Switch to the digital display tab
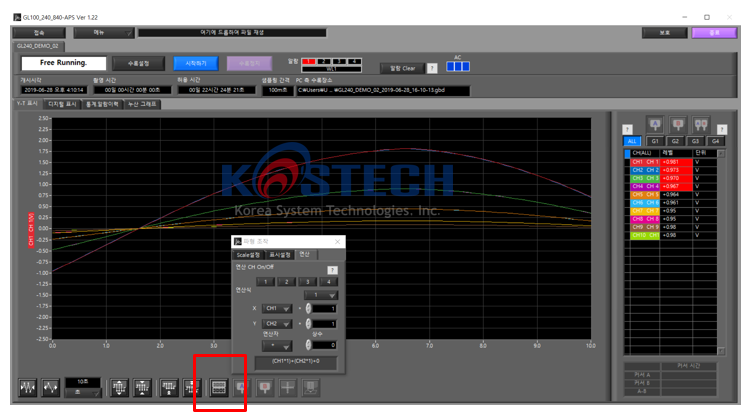 (62, 104)
